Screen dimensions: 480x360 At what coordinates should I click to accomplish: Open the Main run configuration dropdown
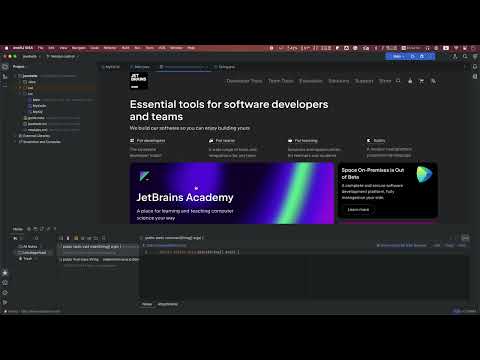click(x=398, y=56)
